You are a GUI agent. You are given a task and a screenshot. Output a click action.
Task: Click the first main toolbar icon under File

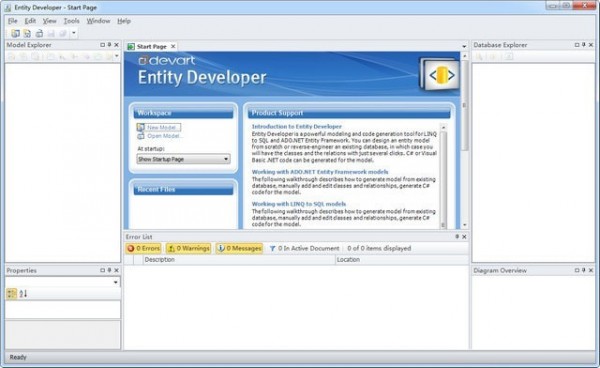tap(15, 34)
